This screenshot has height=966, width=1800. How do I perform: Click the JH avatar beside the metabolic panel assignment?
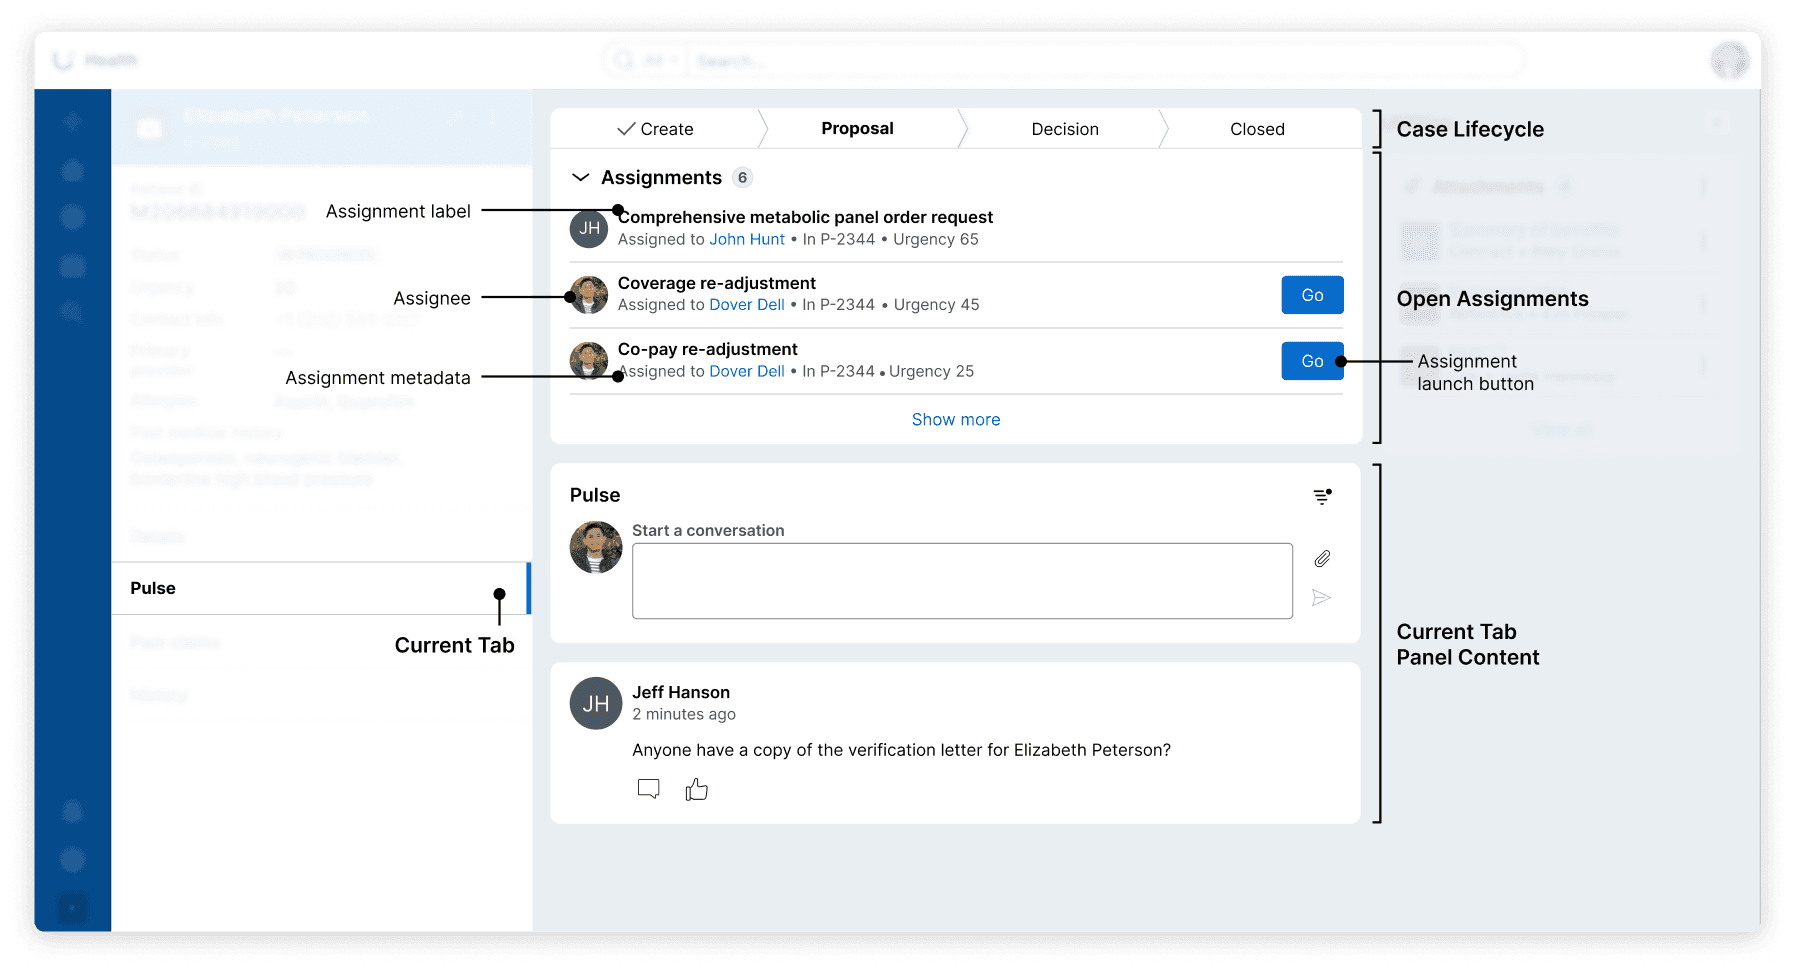[589, 229]
